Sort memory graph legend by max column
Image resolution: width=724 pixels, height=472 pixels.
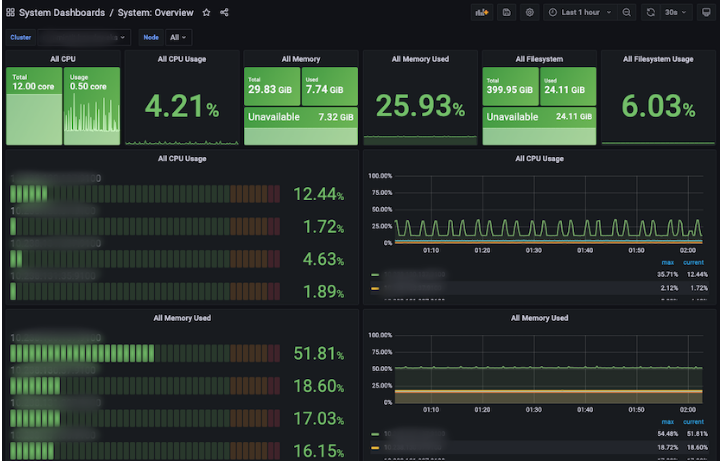click(x=668, y=422)
